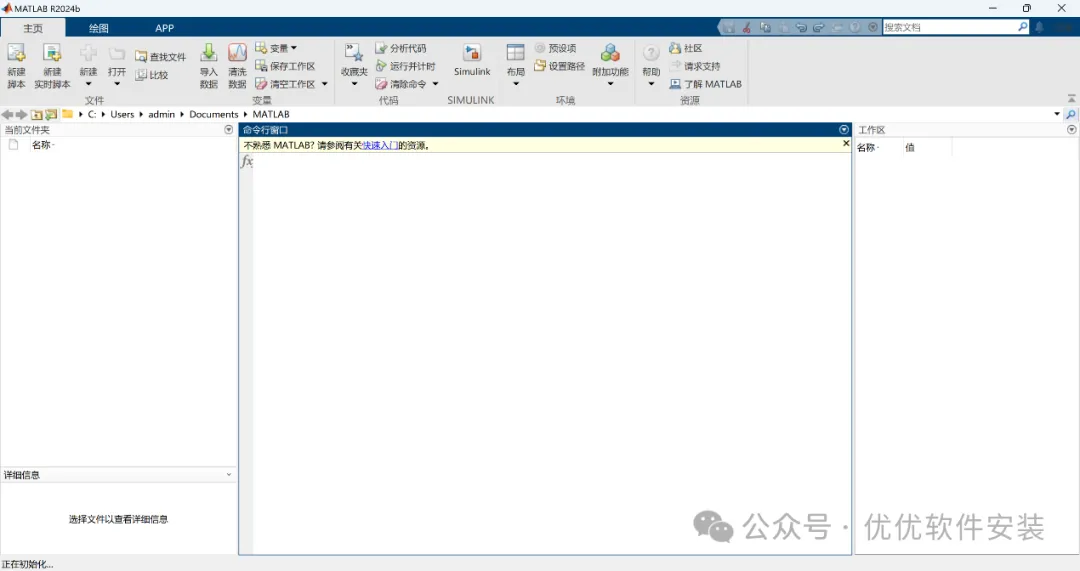Switch to the 主页 (Home) tab

pyautogui.click(x=33, y=28)
